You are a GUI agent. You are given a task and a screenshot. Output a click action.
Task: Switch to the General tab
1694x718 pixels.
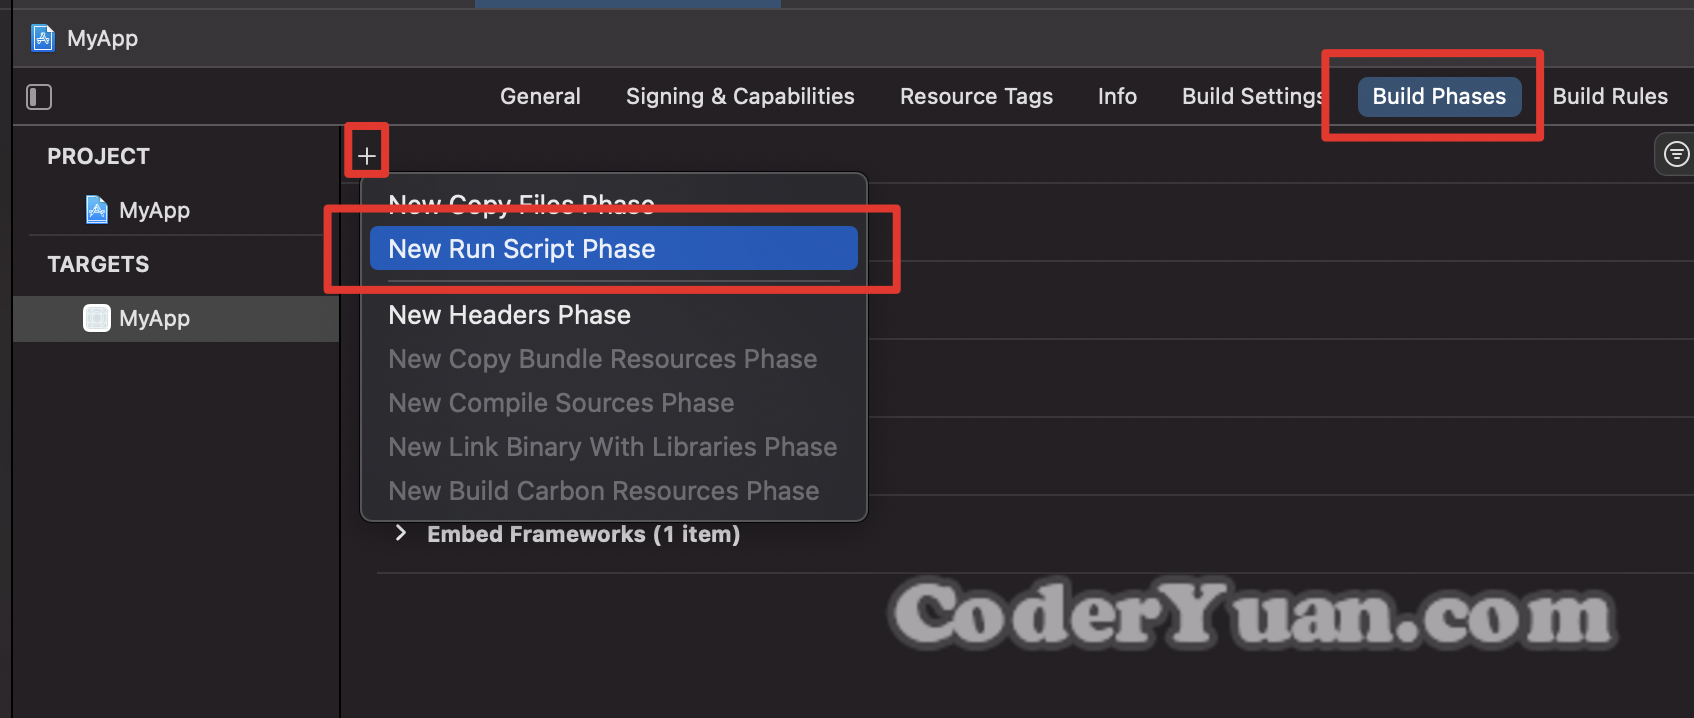click(540, 96)
